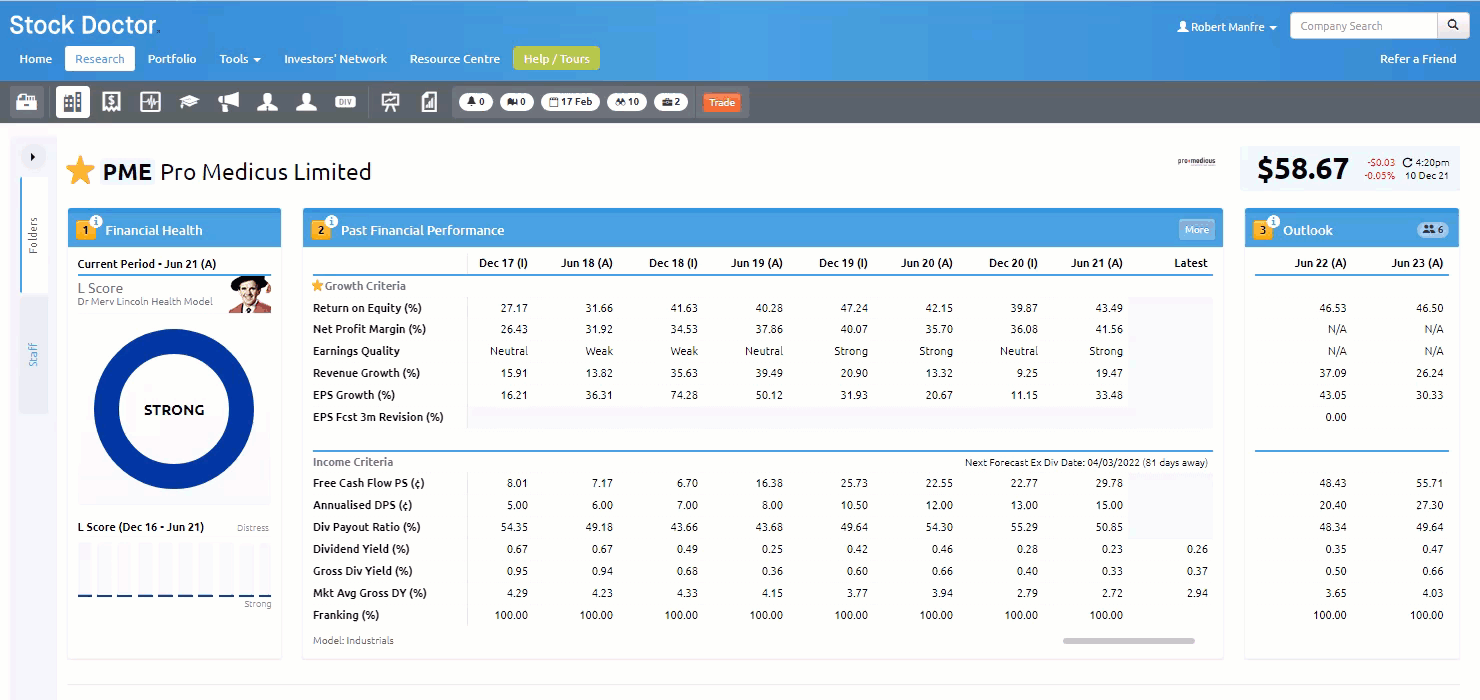Click the search magnifier button
Image resolution: width=1480 pixels, height=700 pixels.
(1453, 26)
